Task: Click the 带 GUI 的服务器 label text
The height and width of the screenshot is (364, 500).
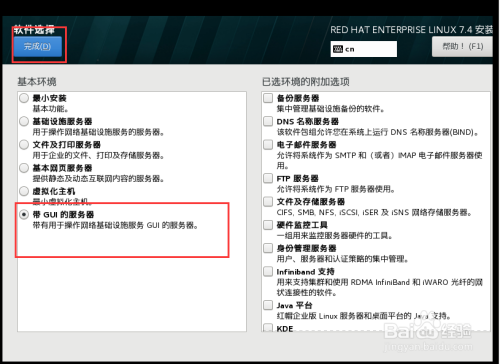Action: click(x=63, y=215)
